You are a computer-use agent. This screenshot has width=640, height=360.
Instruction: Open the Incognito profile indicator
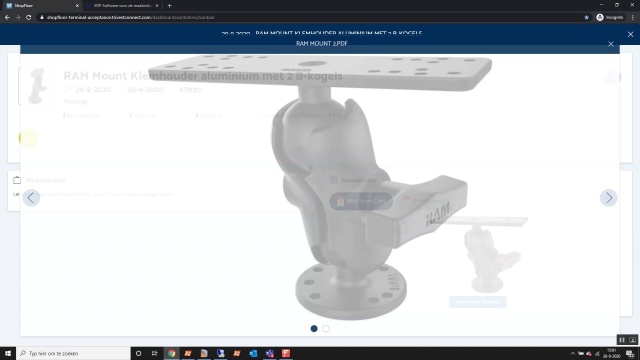click(x=610, y=18)
